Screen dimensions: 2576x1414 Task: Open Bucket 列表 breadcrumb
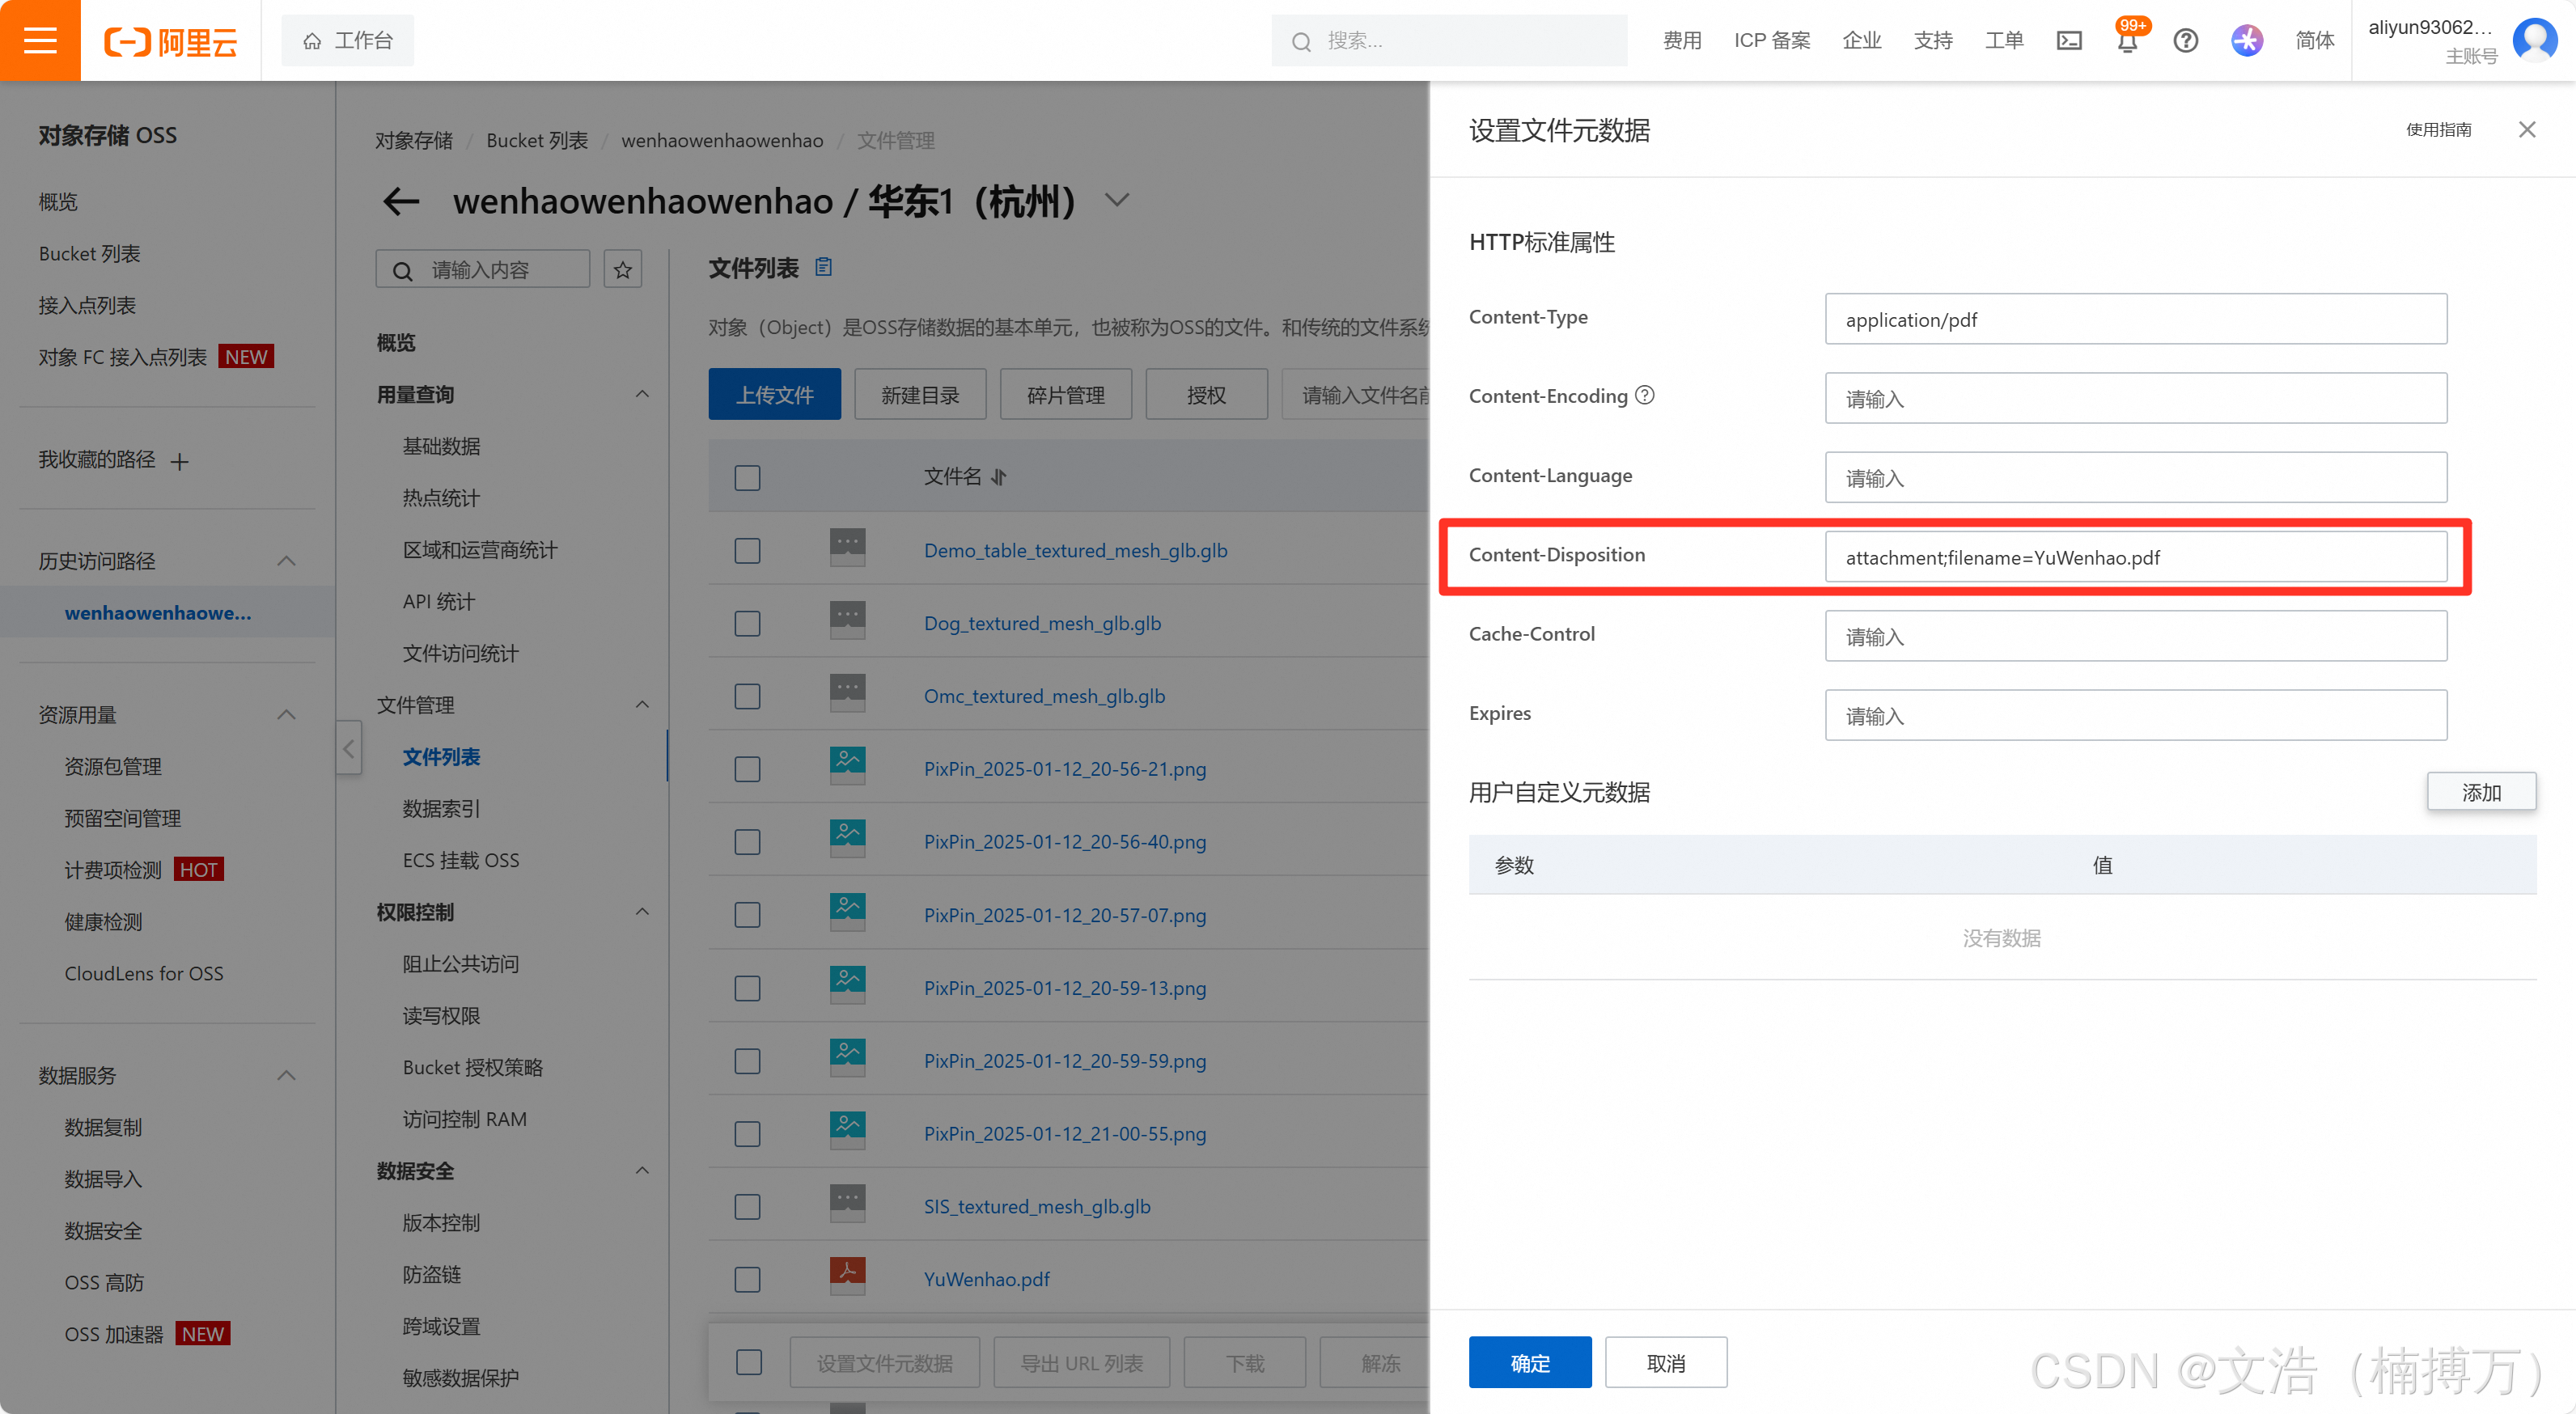pyautogui.click(x=537, y=140)
